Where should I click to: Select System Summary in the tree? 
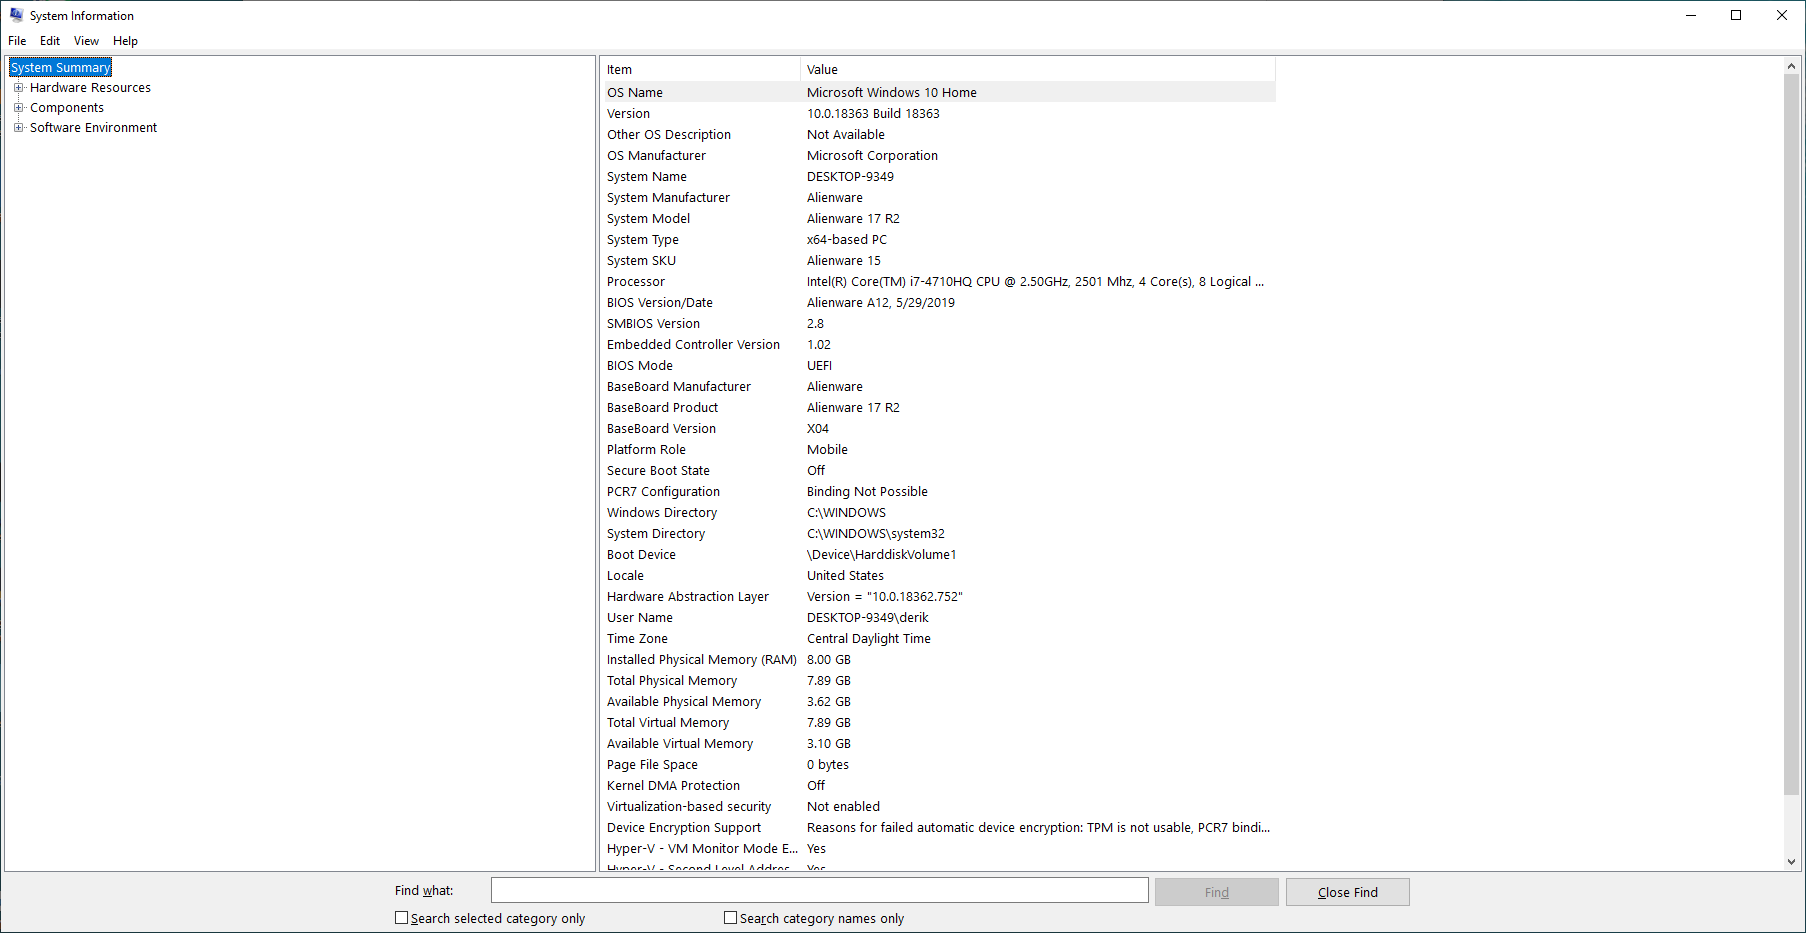pyautogui.click(x=61, y=67)
